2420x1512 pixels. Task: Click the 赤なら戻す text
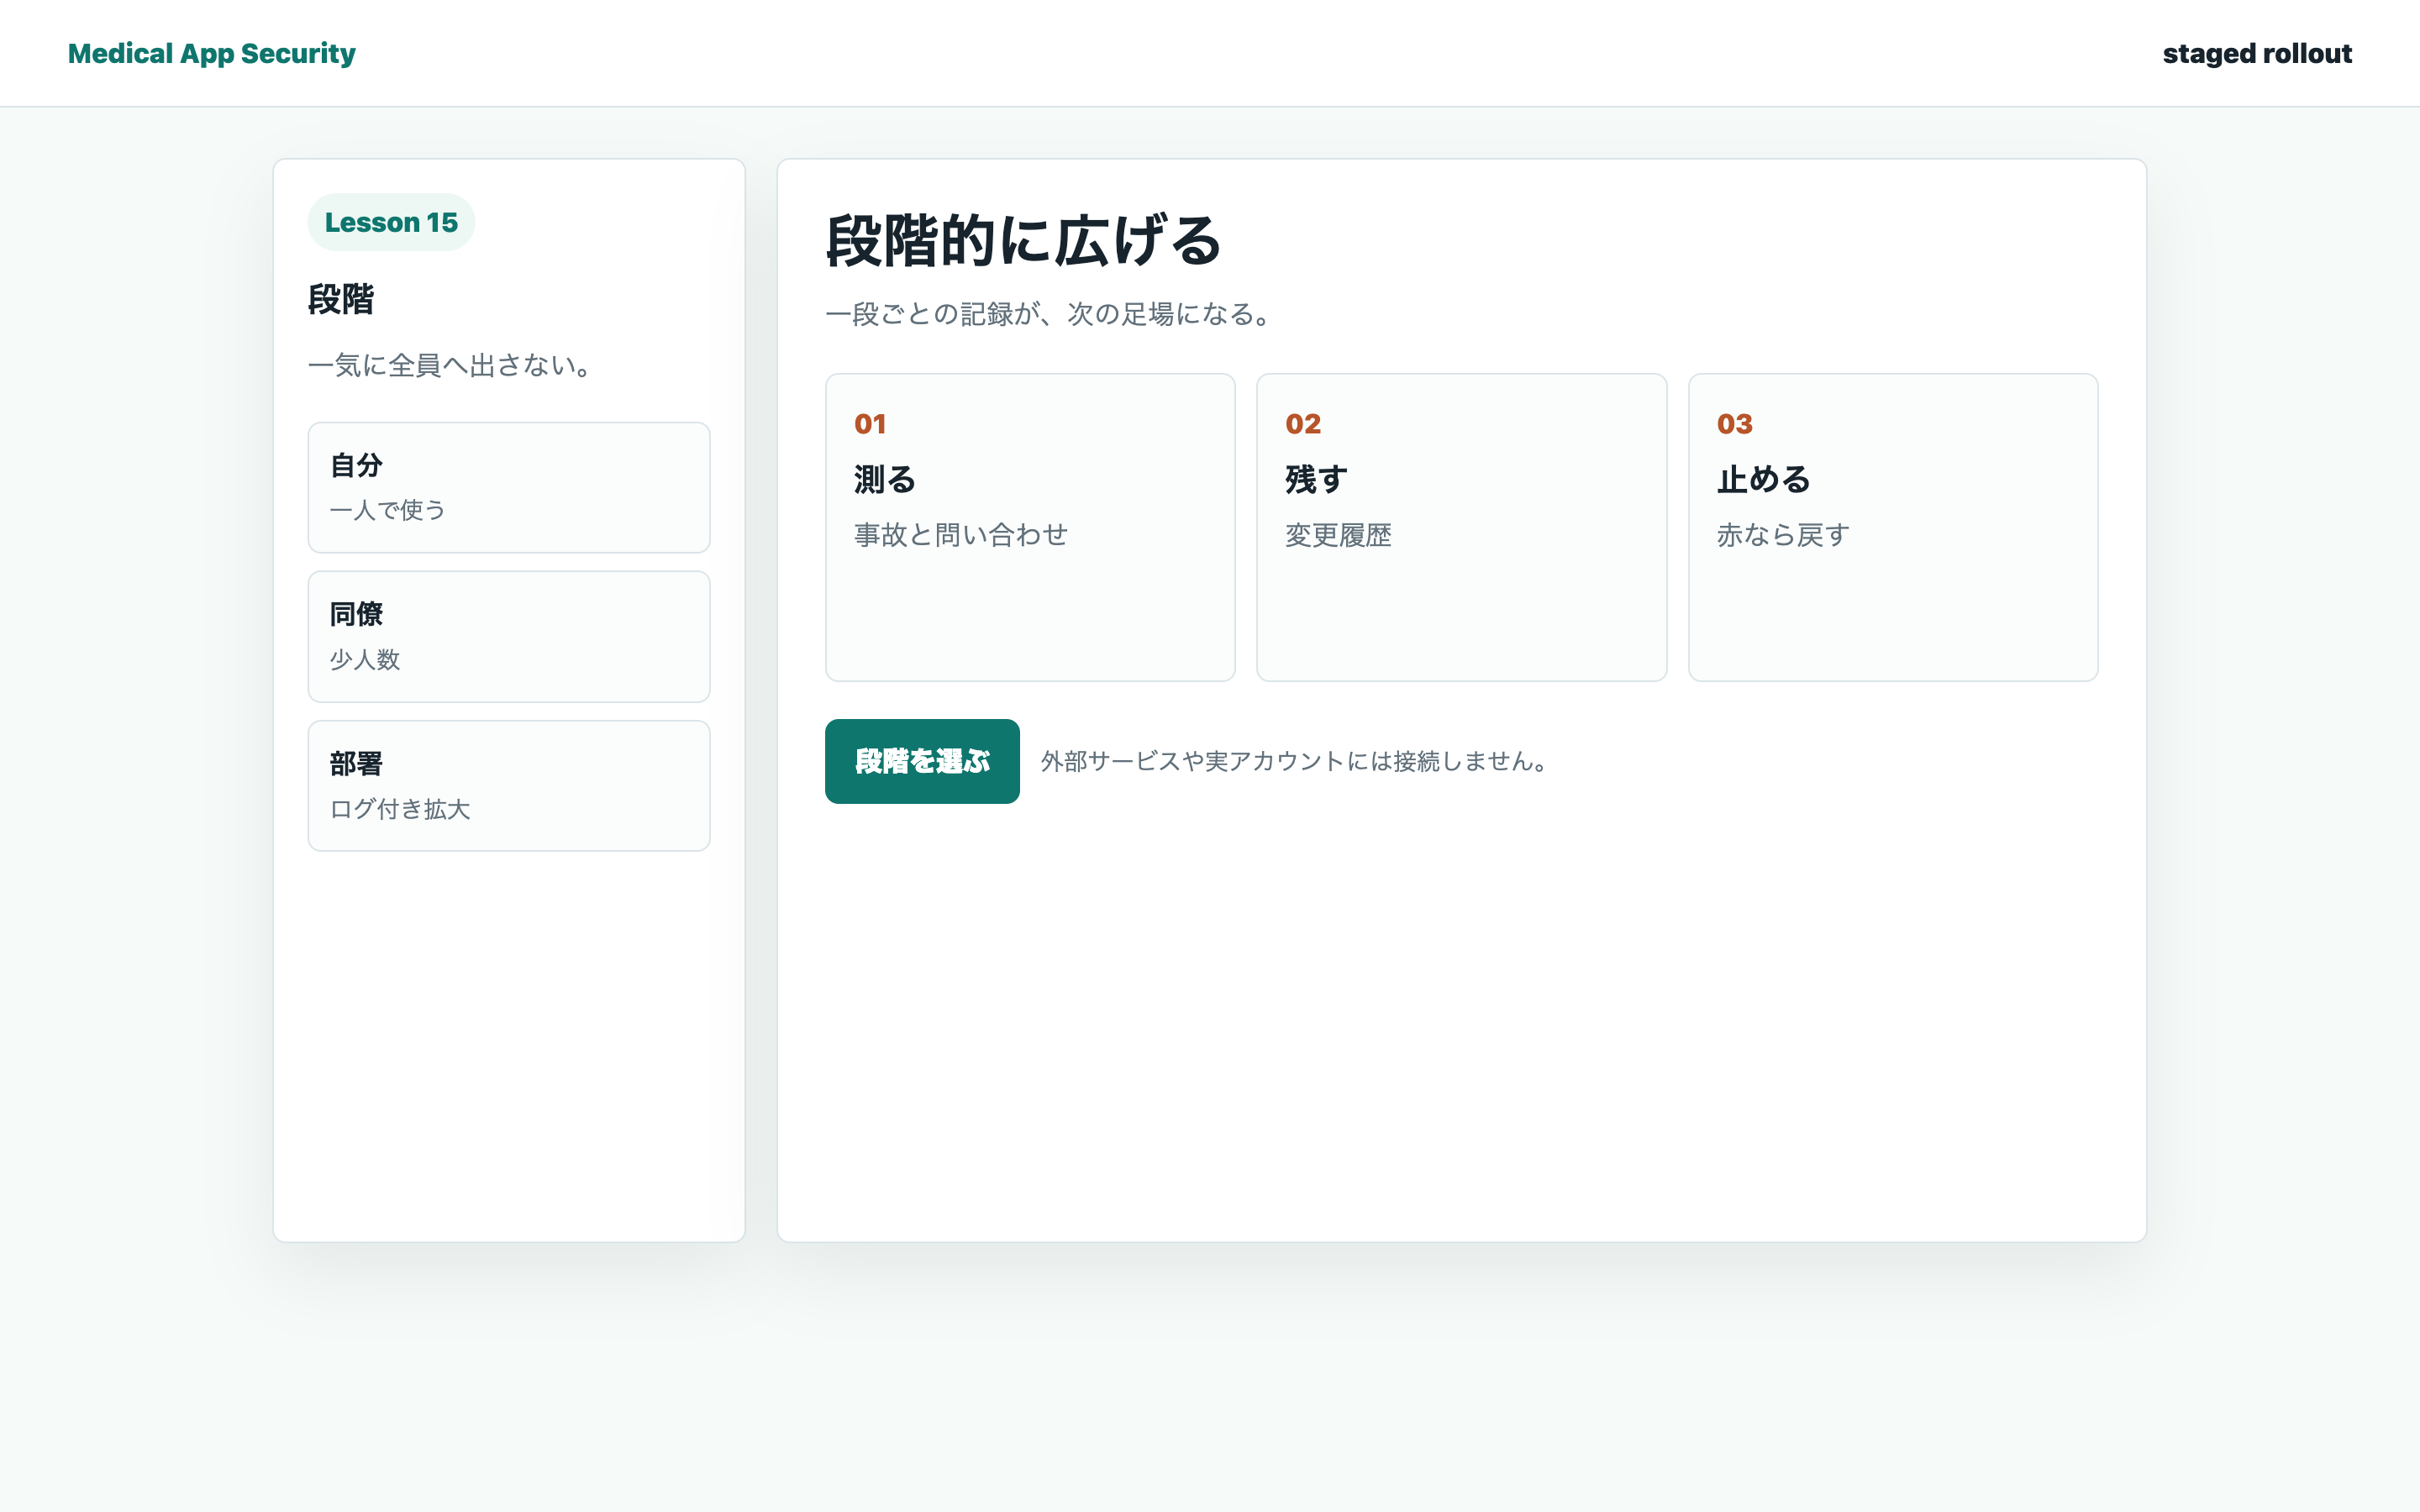point(1783,535)
